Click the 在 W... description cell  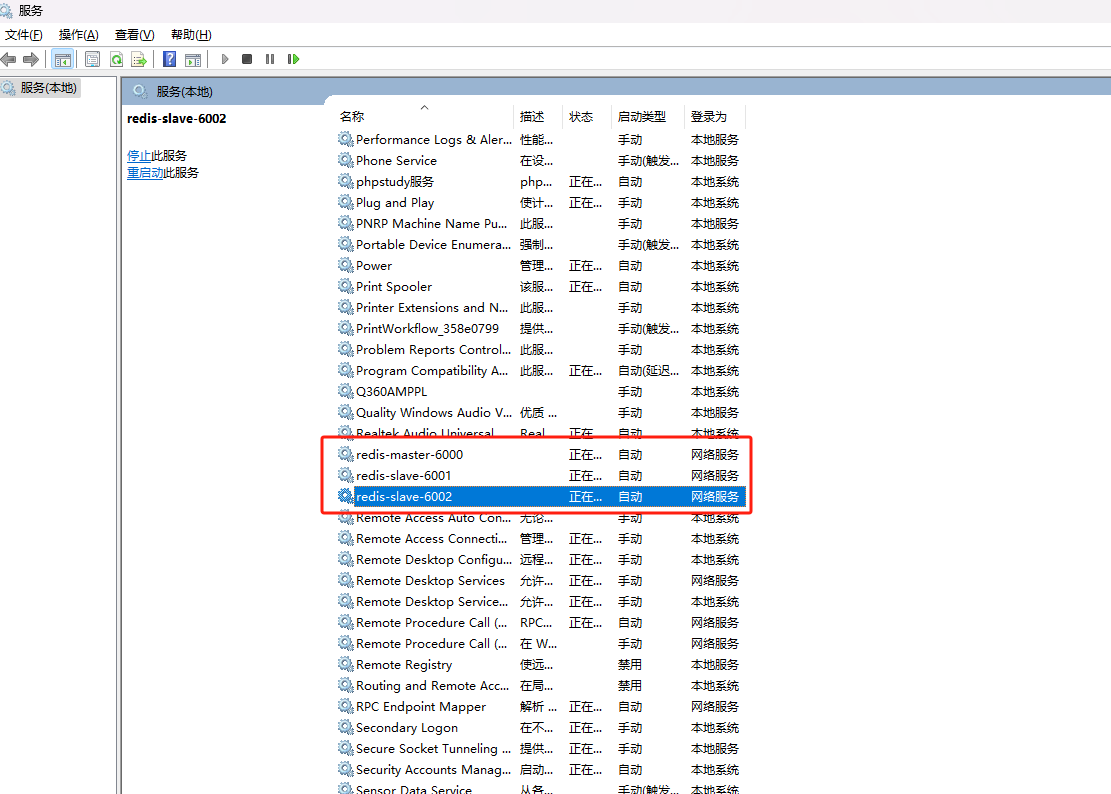(x=538, y=644)
